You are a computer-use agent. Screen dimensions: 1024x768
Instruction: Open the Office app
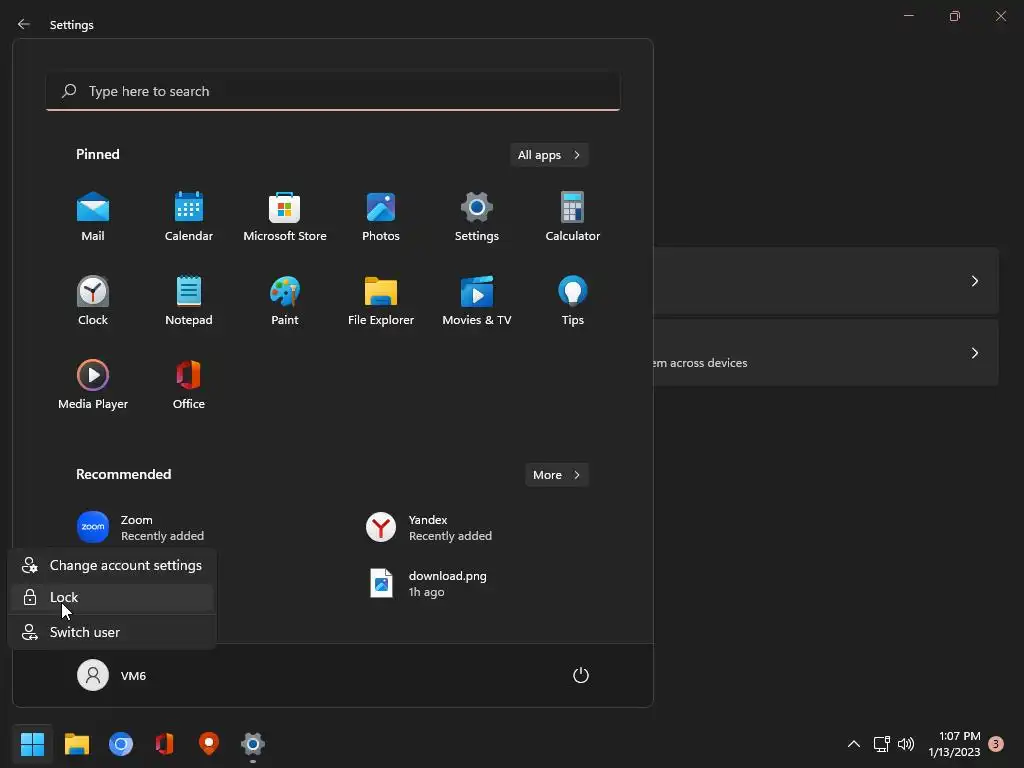click(189, 385)
